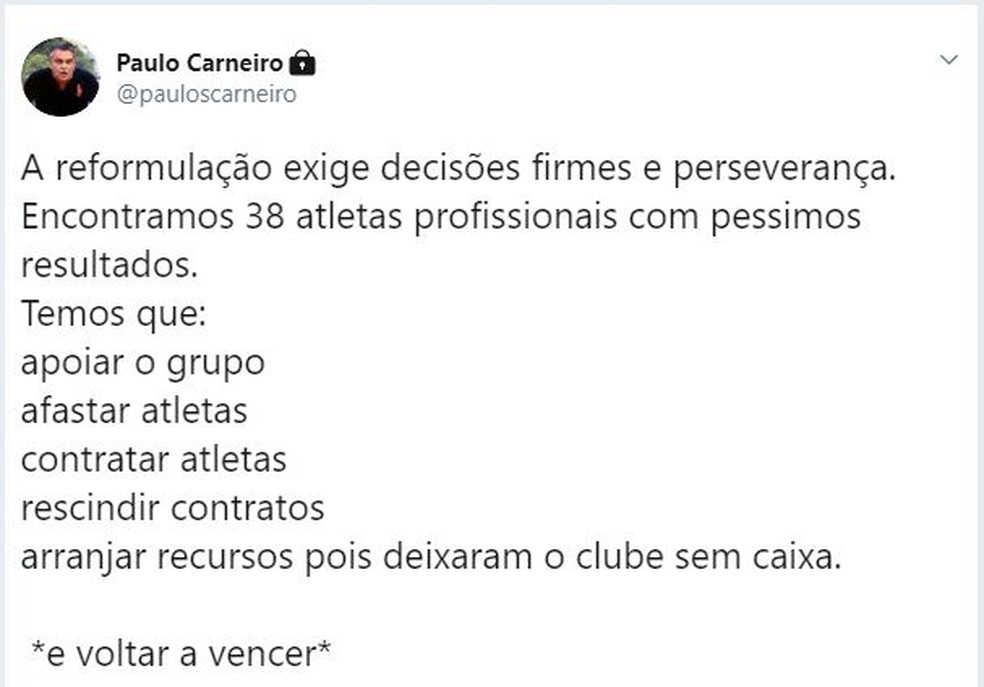This screenshot has width=984, height=687.
Task: Click the word 'profissionais' in the tweet
Action: 515,218
